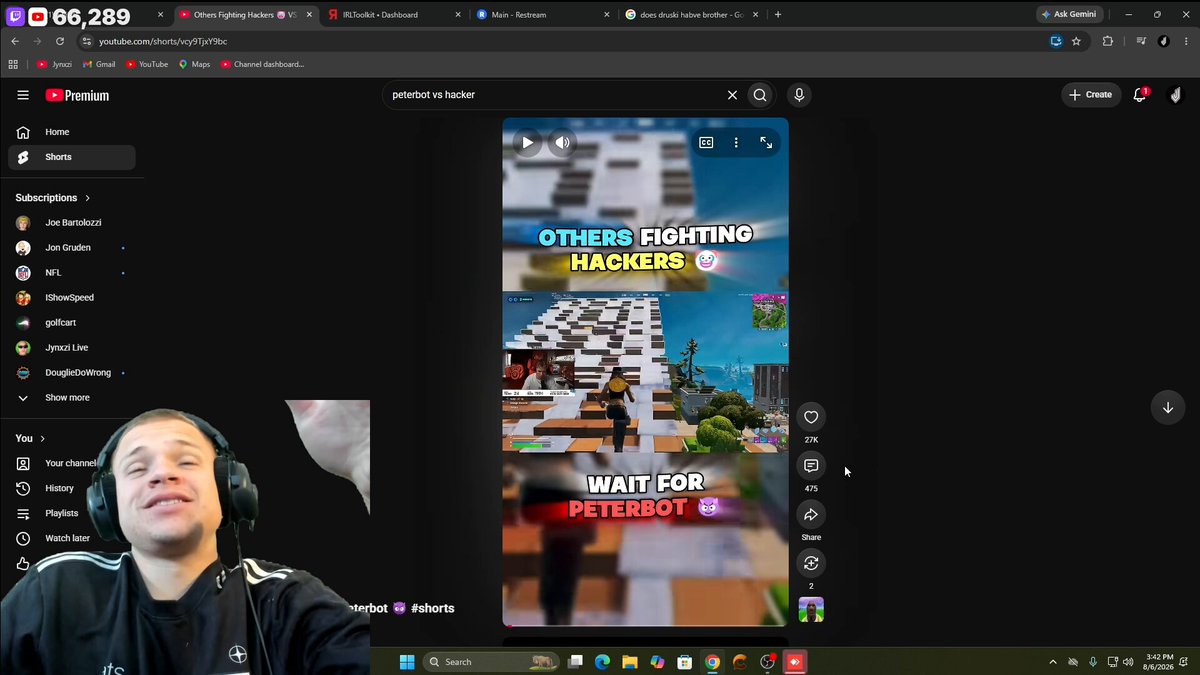Go to next short with down arrow
The image size is (1200, 675).
pyautogui.click(x=1167, y=408)
